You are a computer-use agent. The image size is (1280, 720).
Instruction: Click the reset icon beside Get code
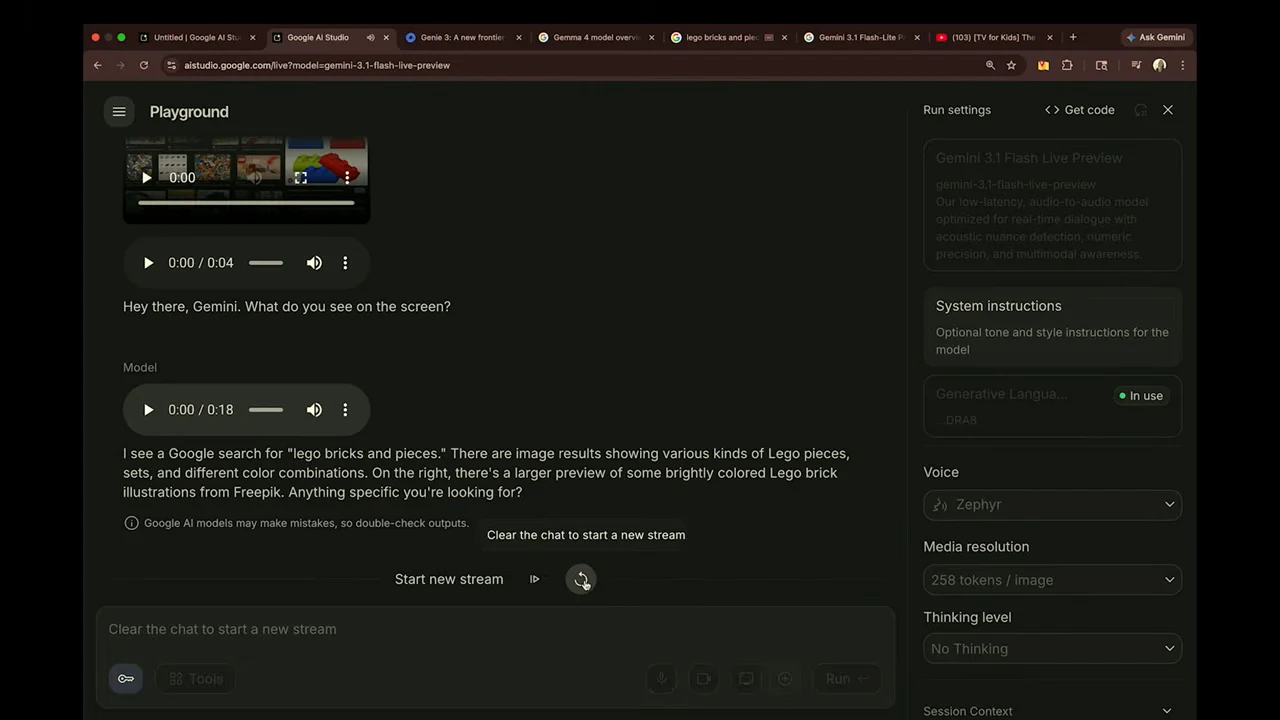click(x=1140, y=110)
